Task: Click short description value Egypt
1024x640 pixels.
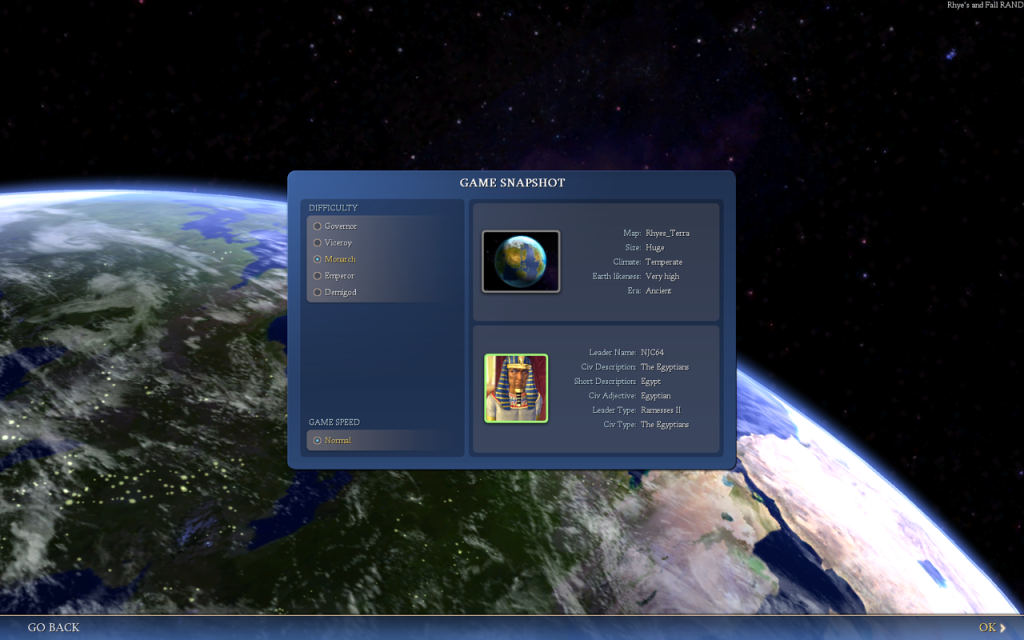Action: point(650,381)
